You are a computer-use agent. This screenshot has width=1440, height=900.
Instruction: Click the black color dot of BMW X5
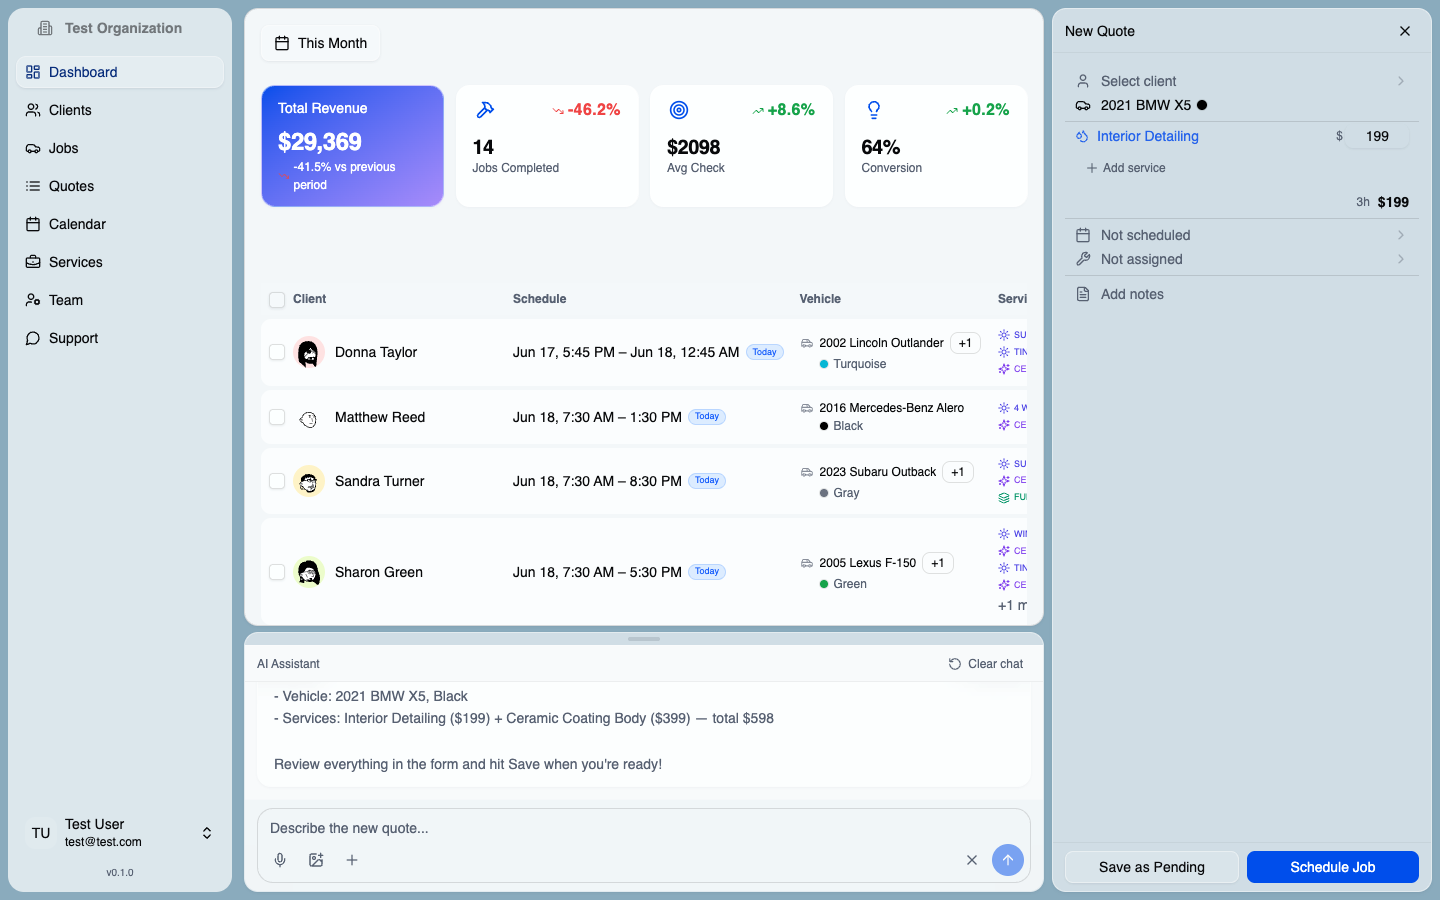[1202, 105]
